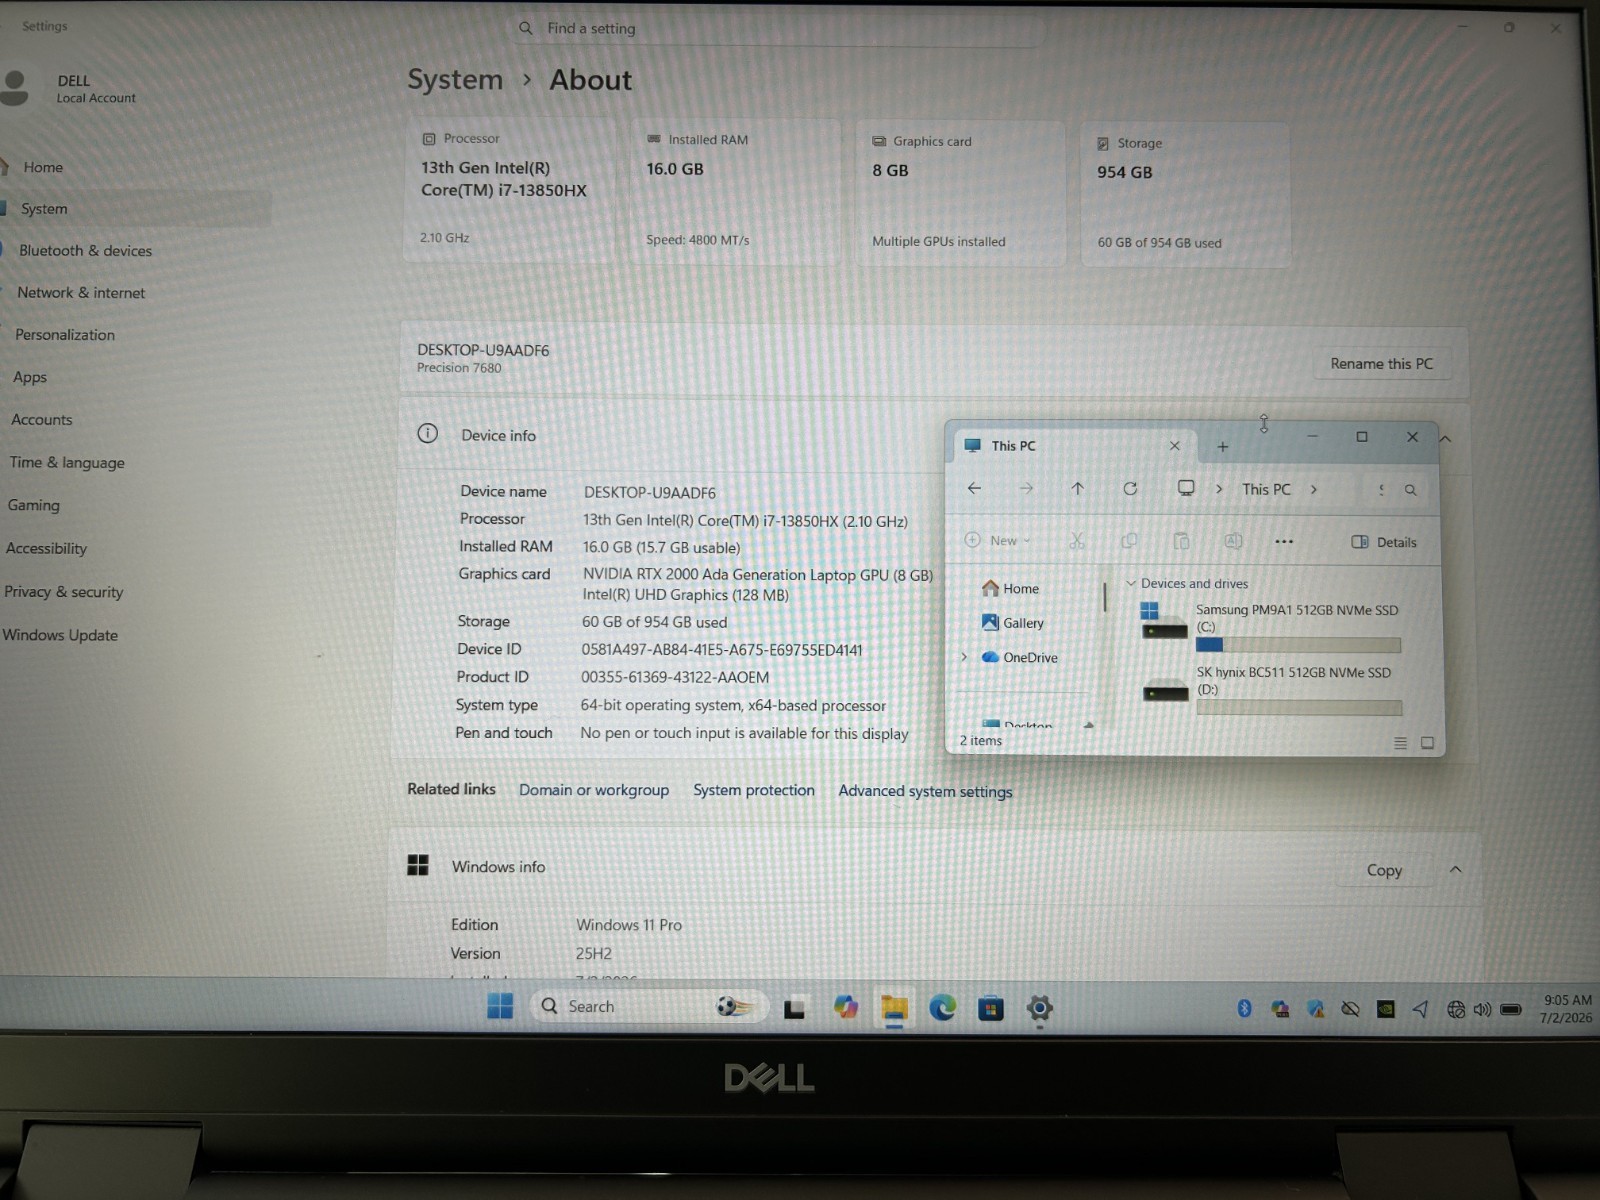The width and height of the screenshot is (1600, 1200).
Task: Go to Privacy & security settings
Action: pyautogui.click(x=63, y=592)
